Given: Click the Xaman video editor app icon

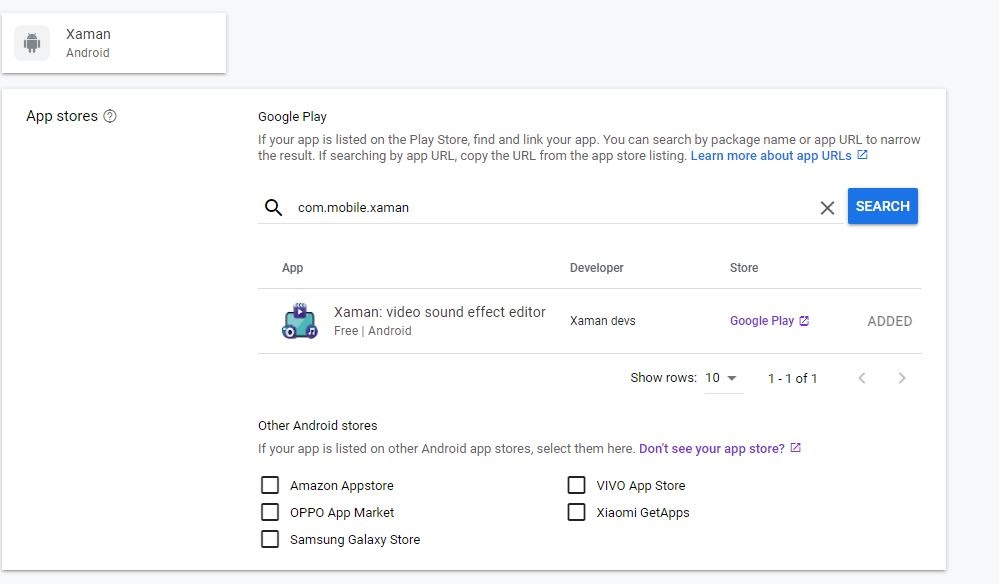Looking at the screenshot, I should tap(299, 321).
